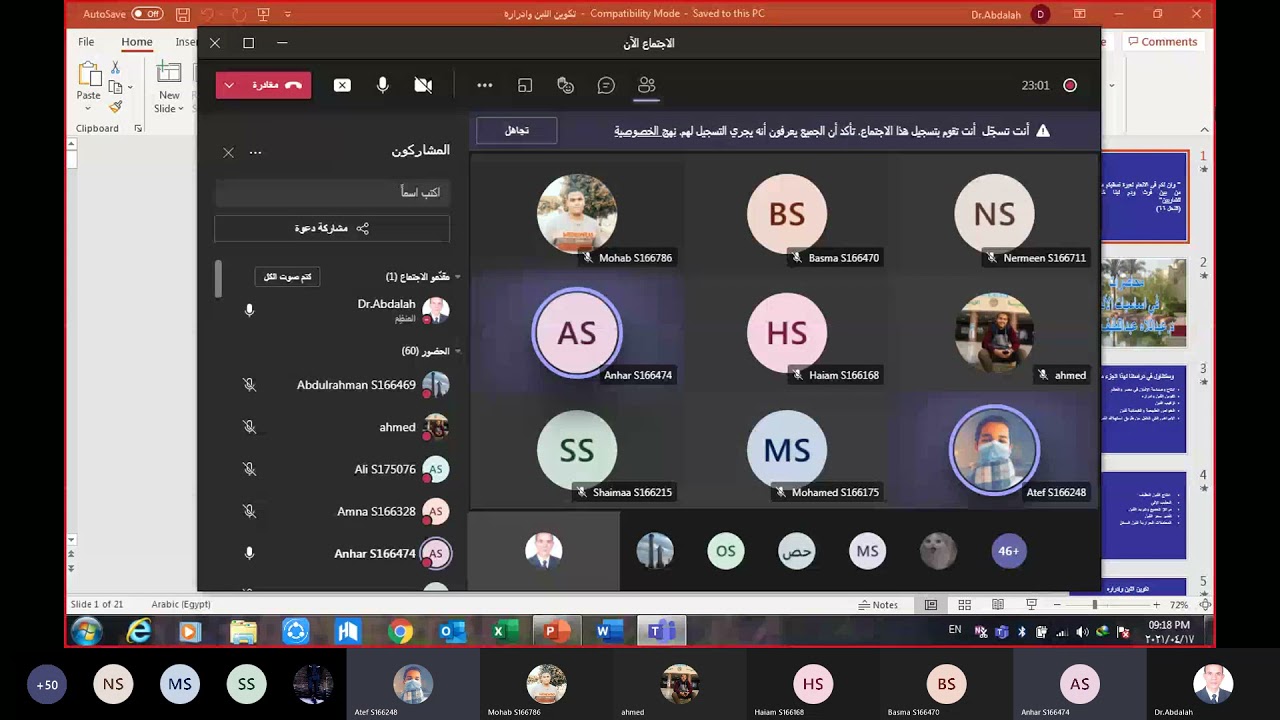Toggle the microphone in meeting toolbar
1280x720 pixels.
click(382, 85)
